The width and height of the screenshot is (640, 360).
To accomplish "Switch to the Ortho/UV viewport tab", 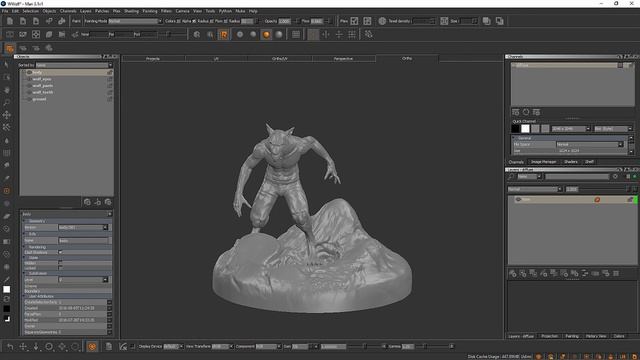I will pos(280,59).
